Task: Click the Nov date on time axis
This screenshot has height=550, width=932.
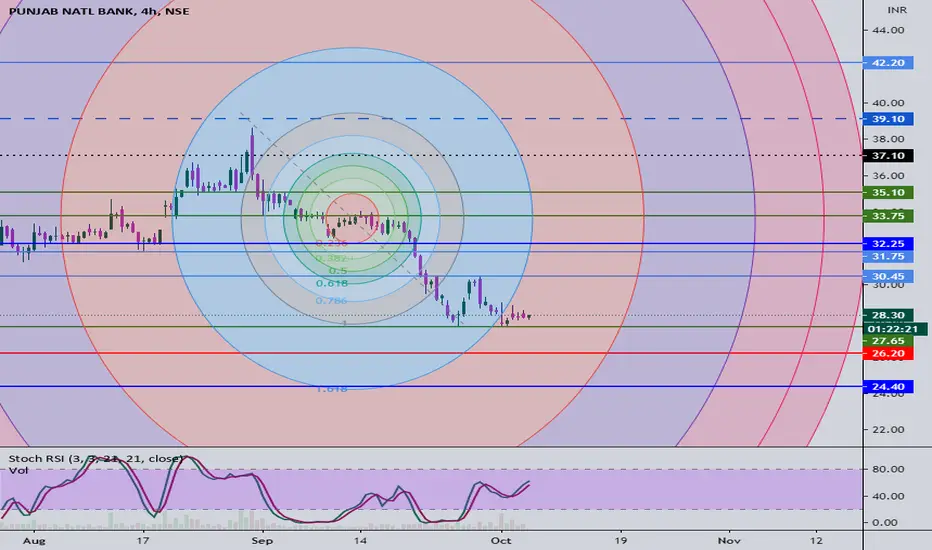Action: [x=729, y=540]
